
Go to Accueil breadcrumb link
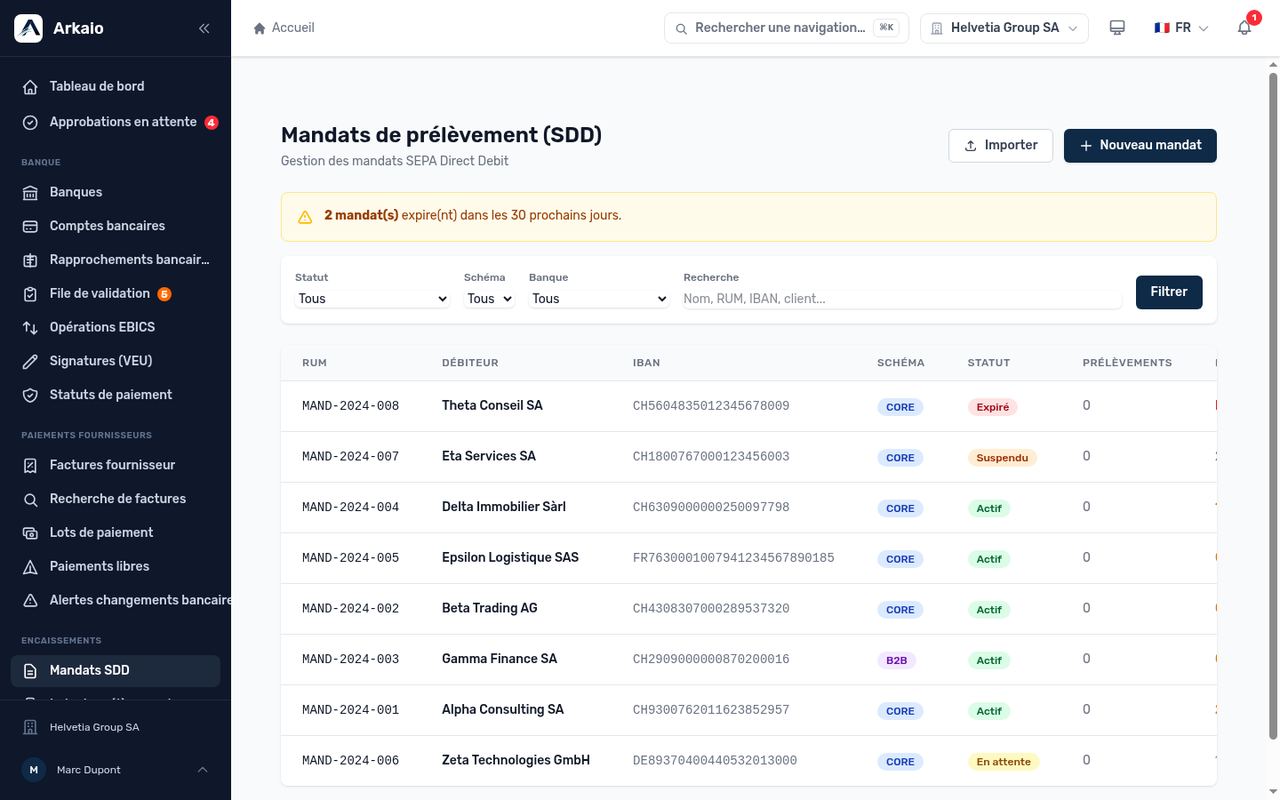tap(284, 28)
